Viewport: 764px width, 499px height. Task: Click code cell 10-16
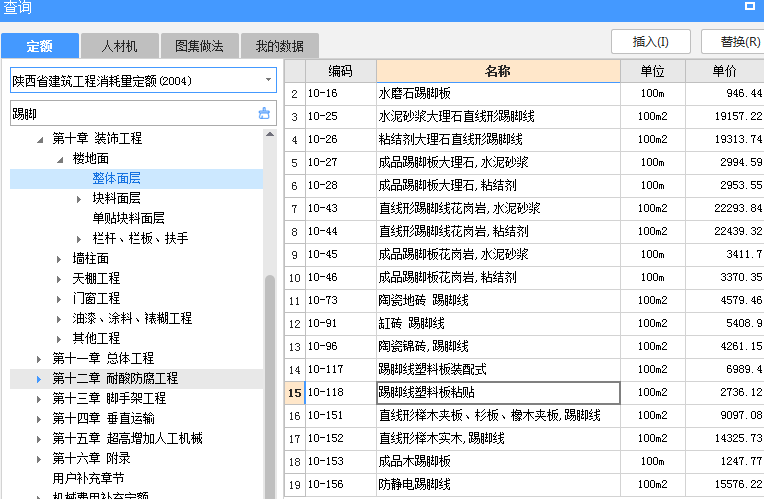point(341,94)
